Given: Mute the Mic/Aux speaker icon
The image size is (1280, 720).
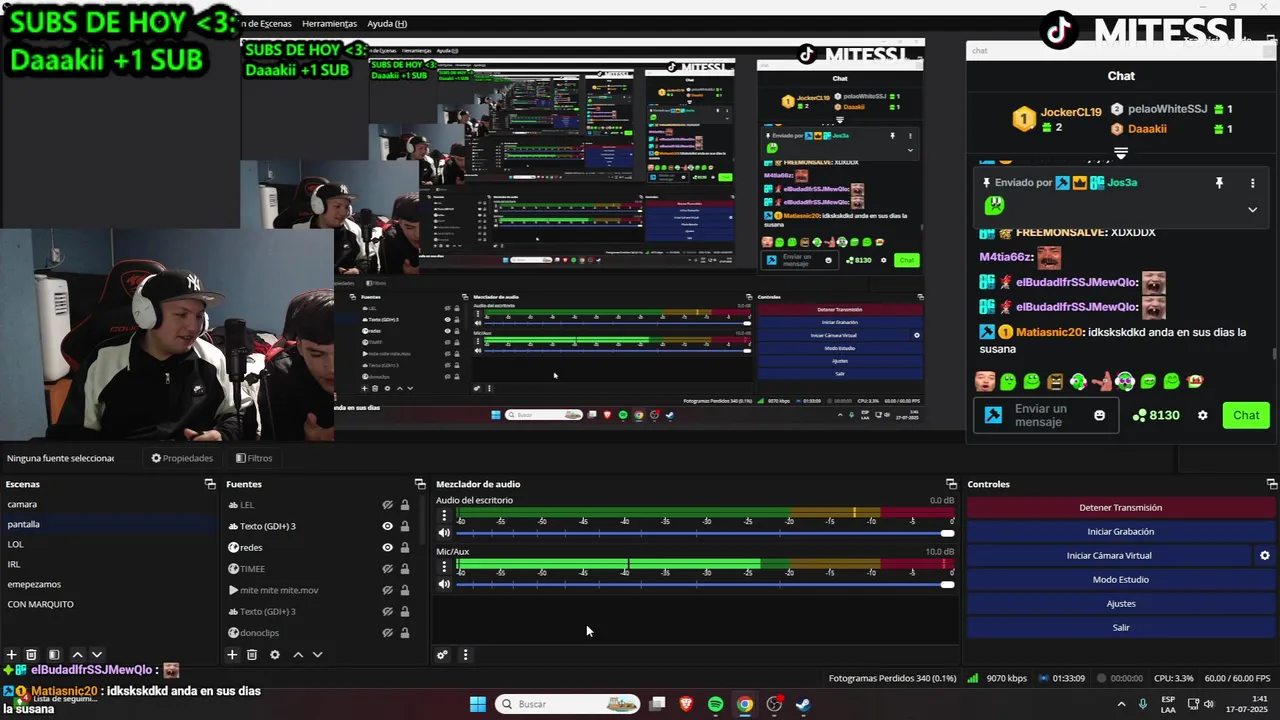Looking at the screenshot, I should tap(445, 584).
